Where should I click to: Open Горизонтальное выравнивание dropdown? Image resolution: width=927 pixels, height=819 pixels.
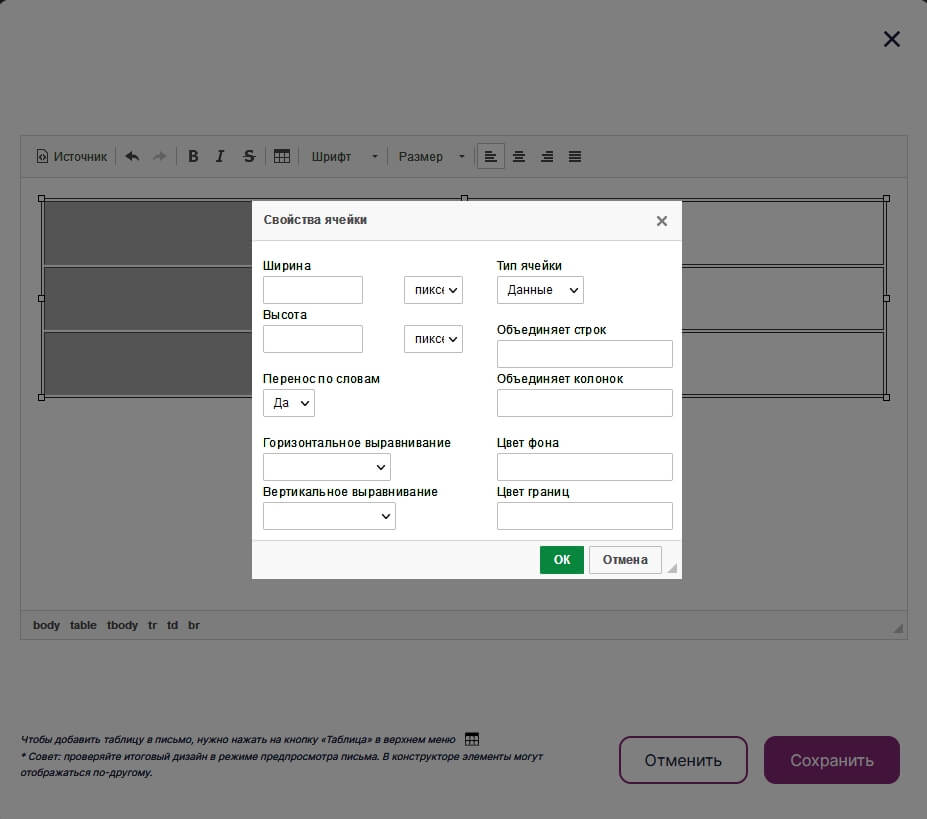coord(327,467)
